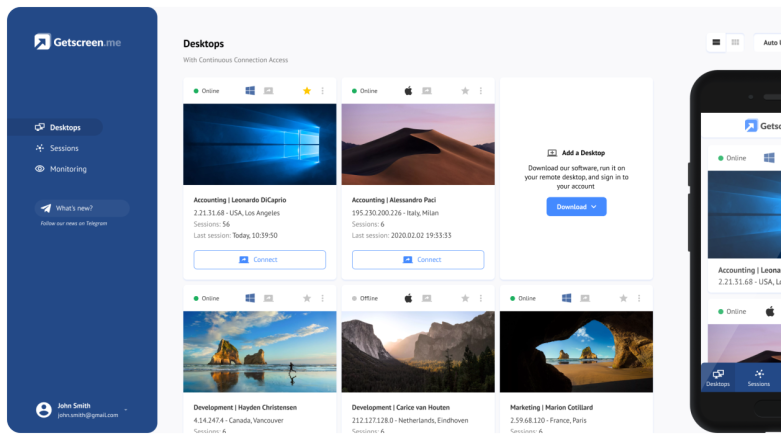This screenshot has width=781, height=440.
Task: Click screen icon on Alessandro Paci card
Action: 427,91
